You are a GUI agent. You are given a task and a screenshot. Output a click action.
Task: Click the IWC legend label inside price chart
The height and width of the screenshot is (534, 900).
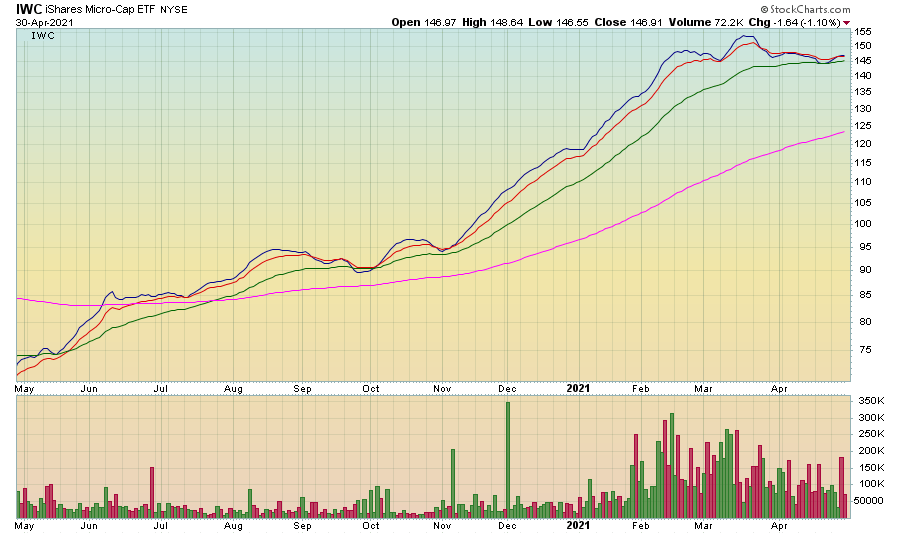43,36
